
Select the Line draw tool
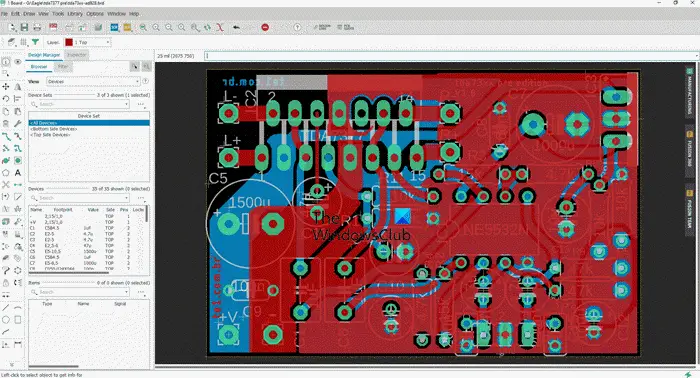pos(6,307)
